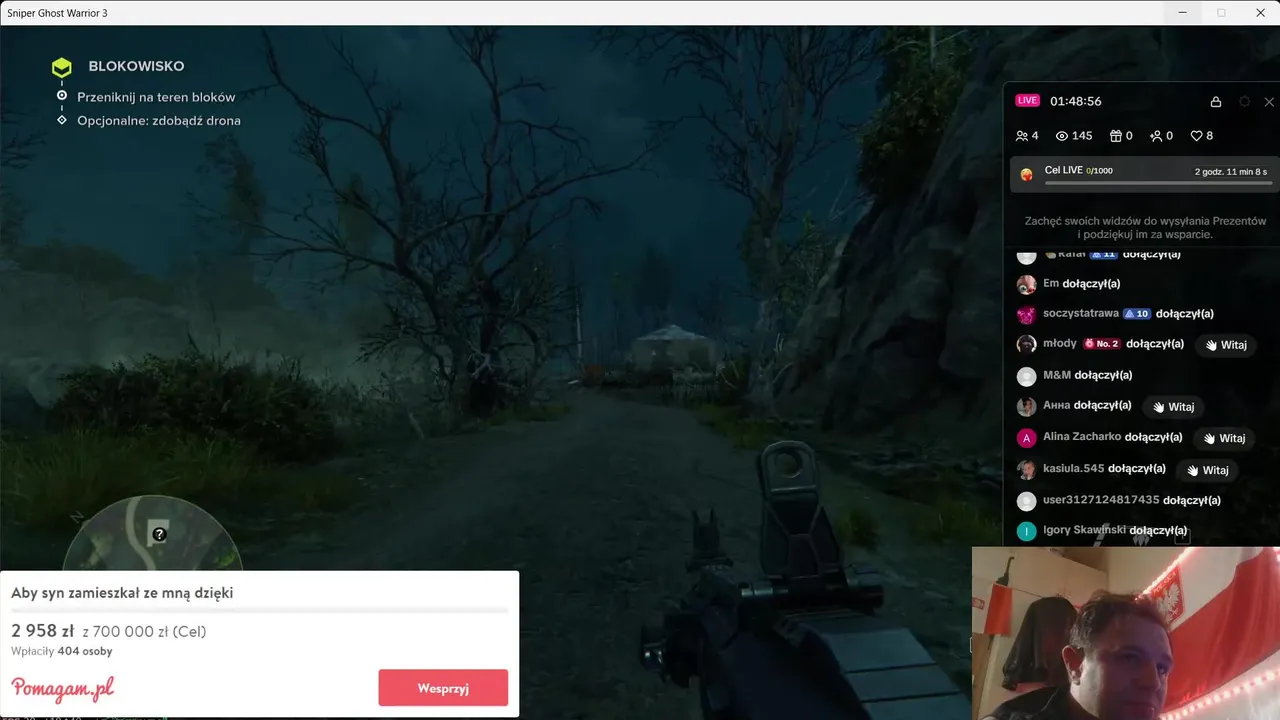Click the Sniper Ghost Warrior 3 window title
This screenshot has height=720, width=1280.
click(57, 13)
